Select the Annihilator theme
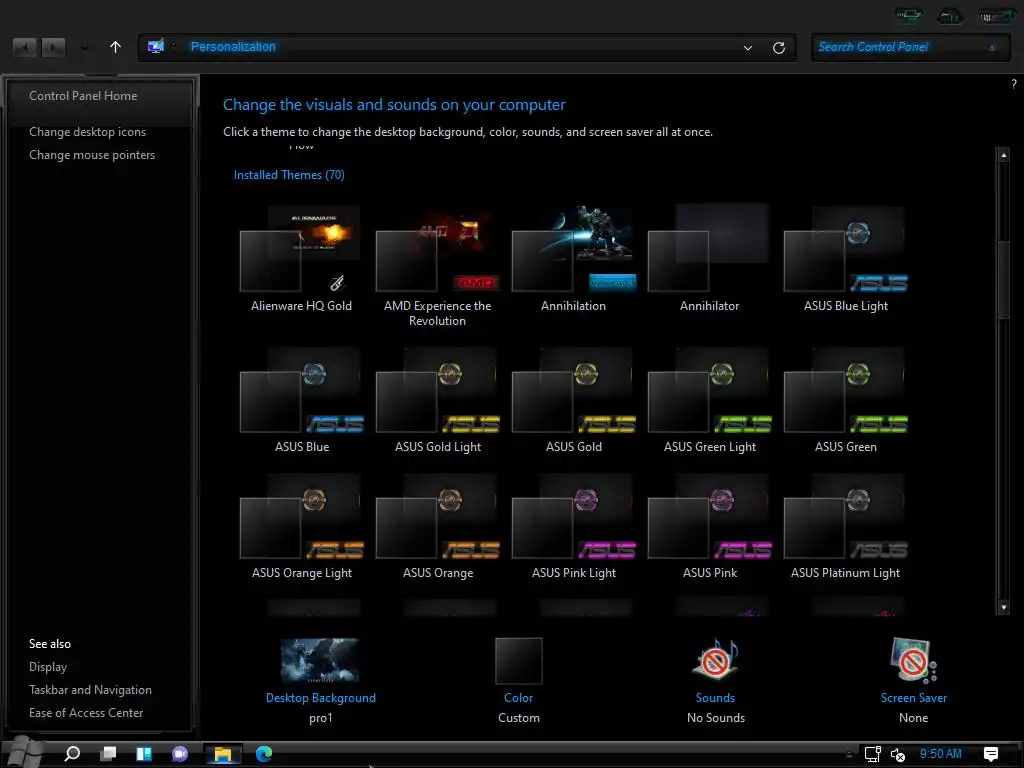Viewport: 1024px width, 768px height. pyautogui.click(x=709, y=258)
